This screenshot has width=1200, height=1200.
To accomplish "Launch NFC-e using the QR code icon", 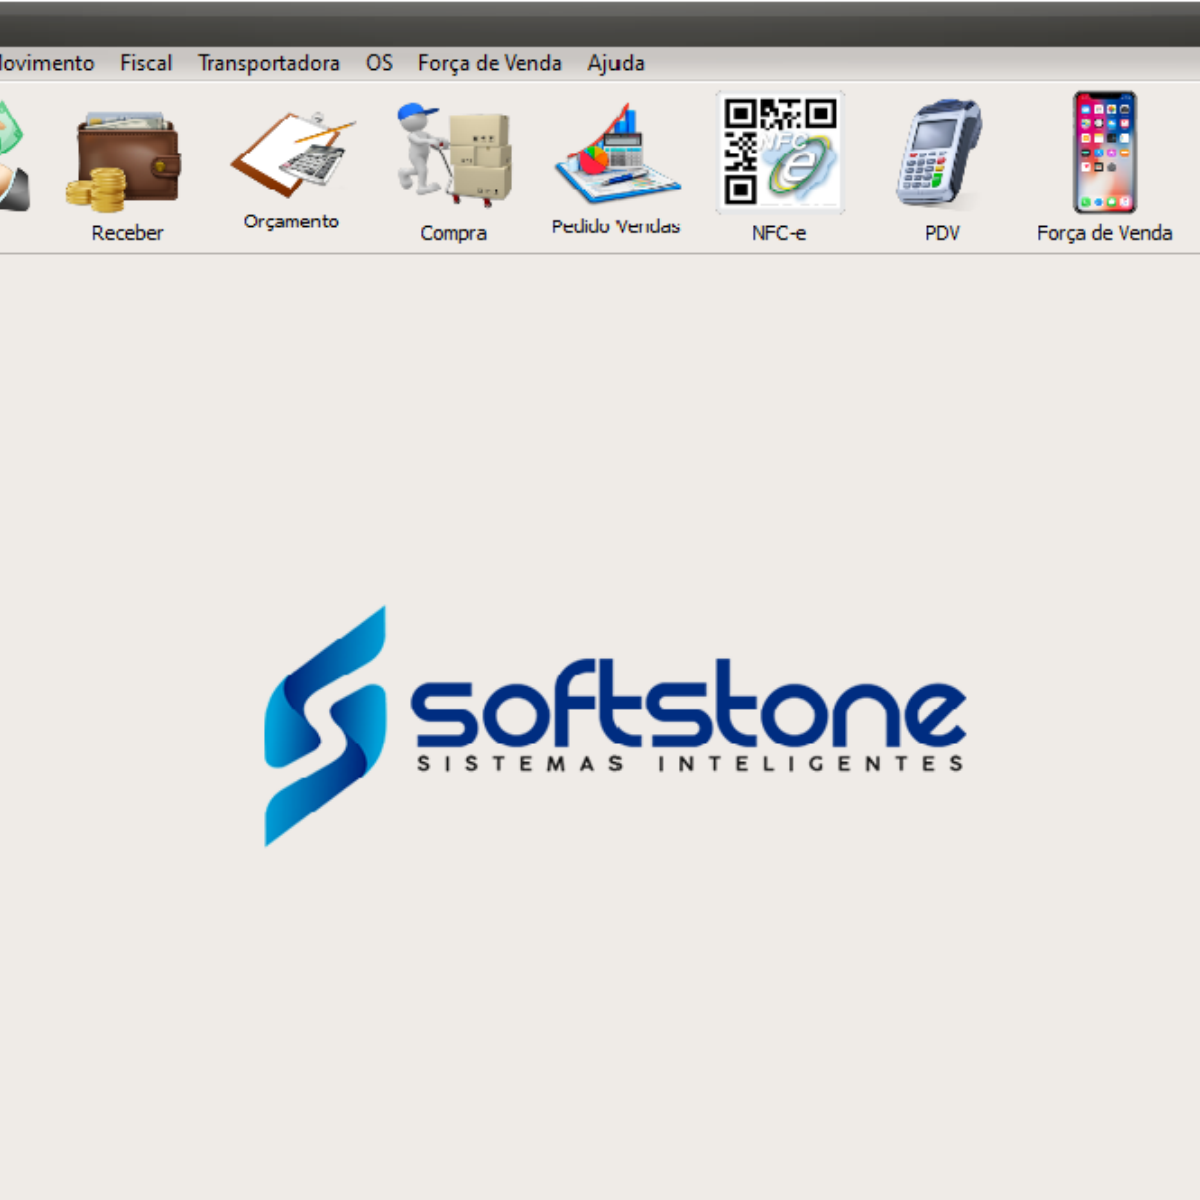I will [779, 152].
